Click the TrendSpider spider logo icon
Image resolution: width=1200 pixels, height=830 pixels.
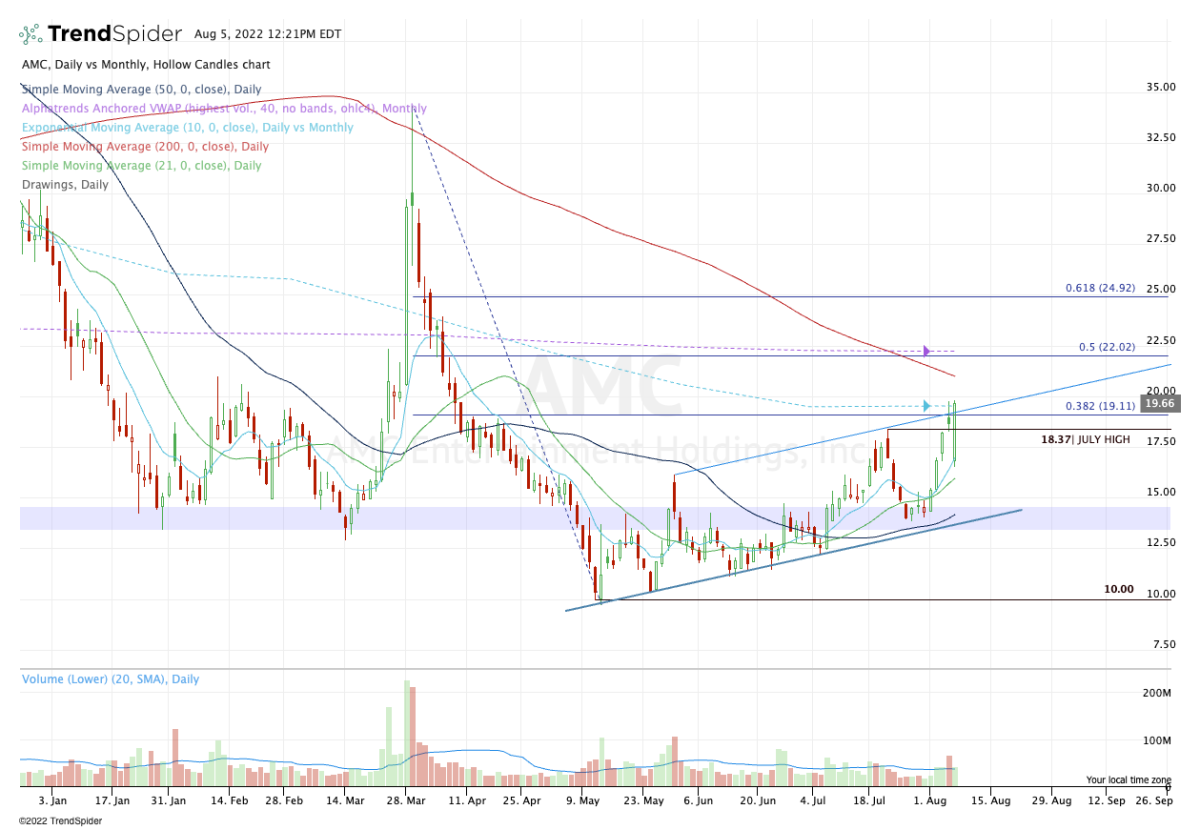click(x=30, y=34)
